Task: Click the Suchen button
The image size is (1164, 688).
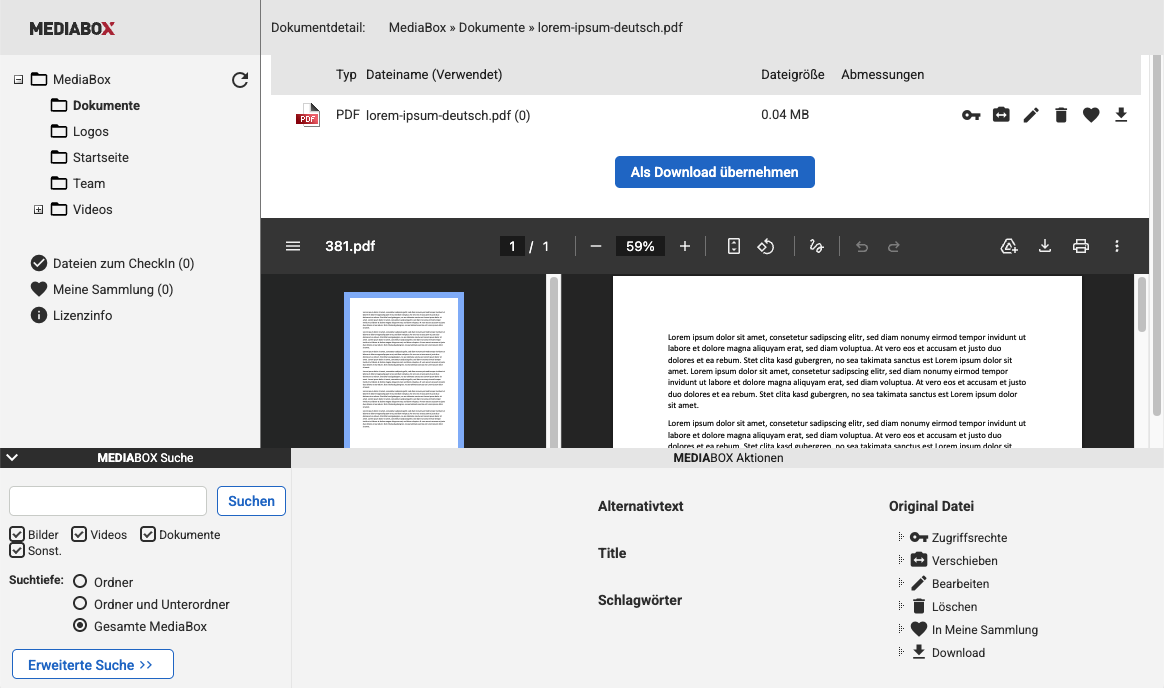Action: [252, 501]
